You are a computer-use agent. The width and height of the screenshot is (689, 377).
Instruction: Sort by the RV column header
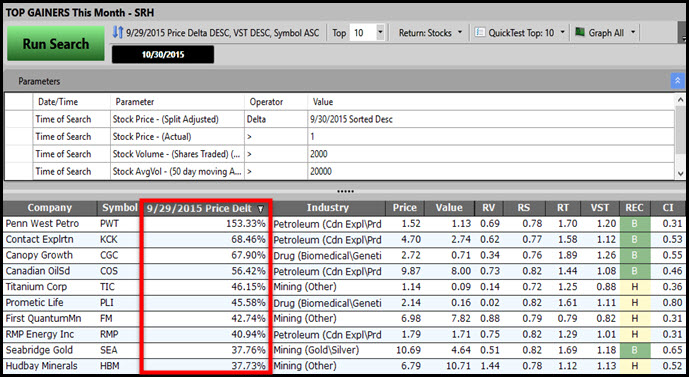[489, 208]
